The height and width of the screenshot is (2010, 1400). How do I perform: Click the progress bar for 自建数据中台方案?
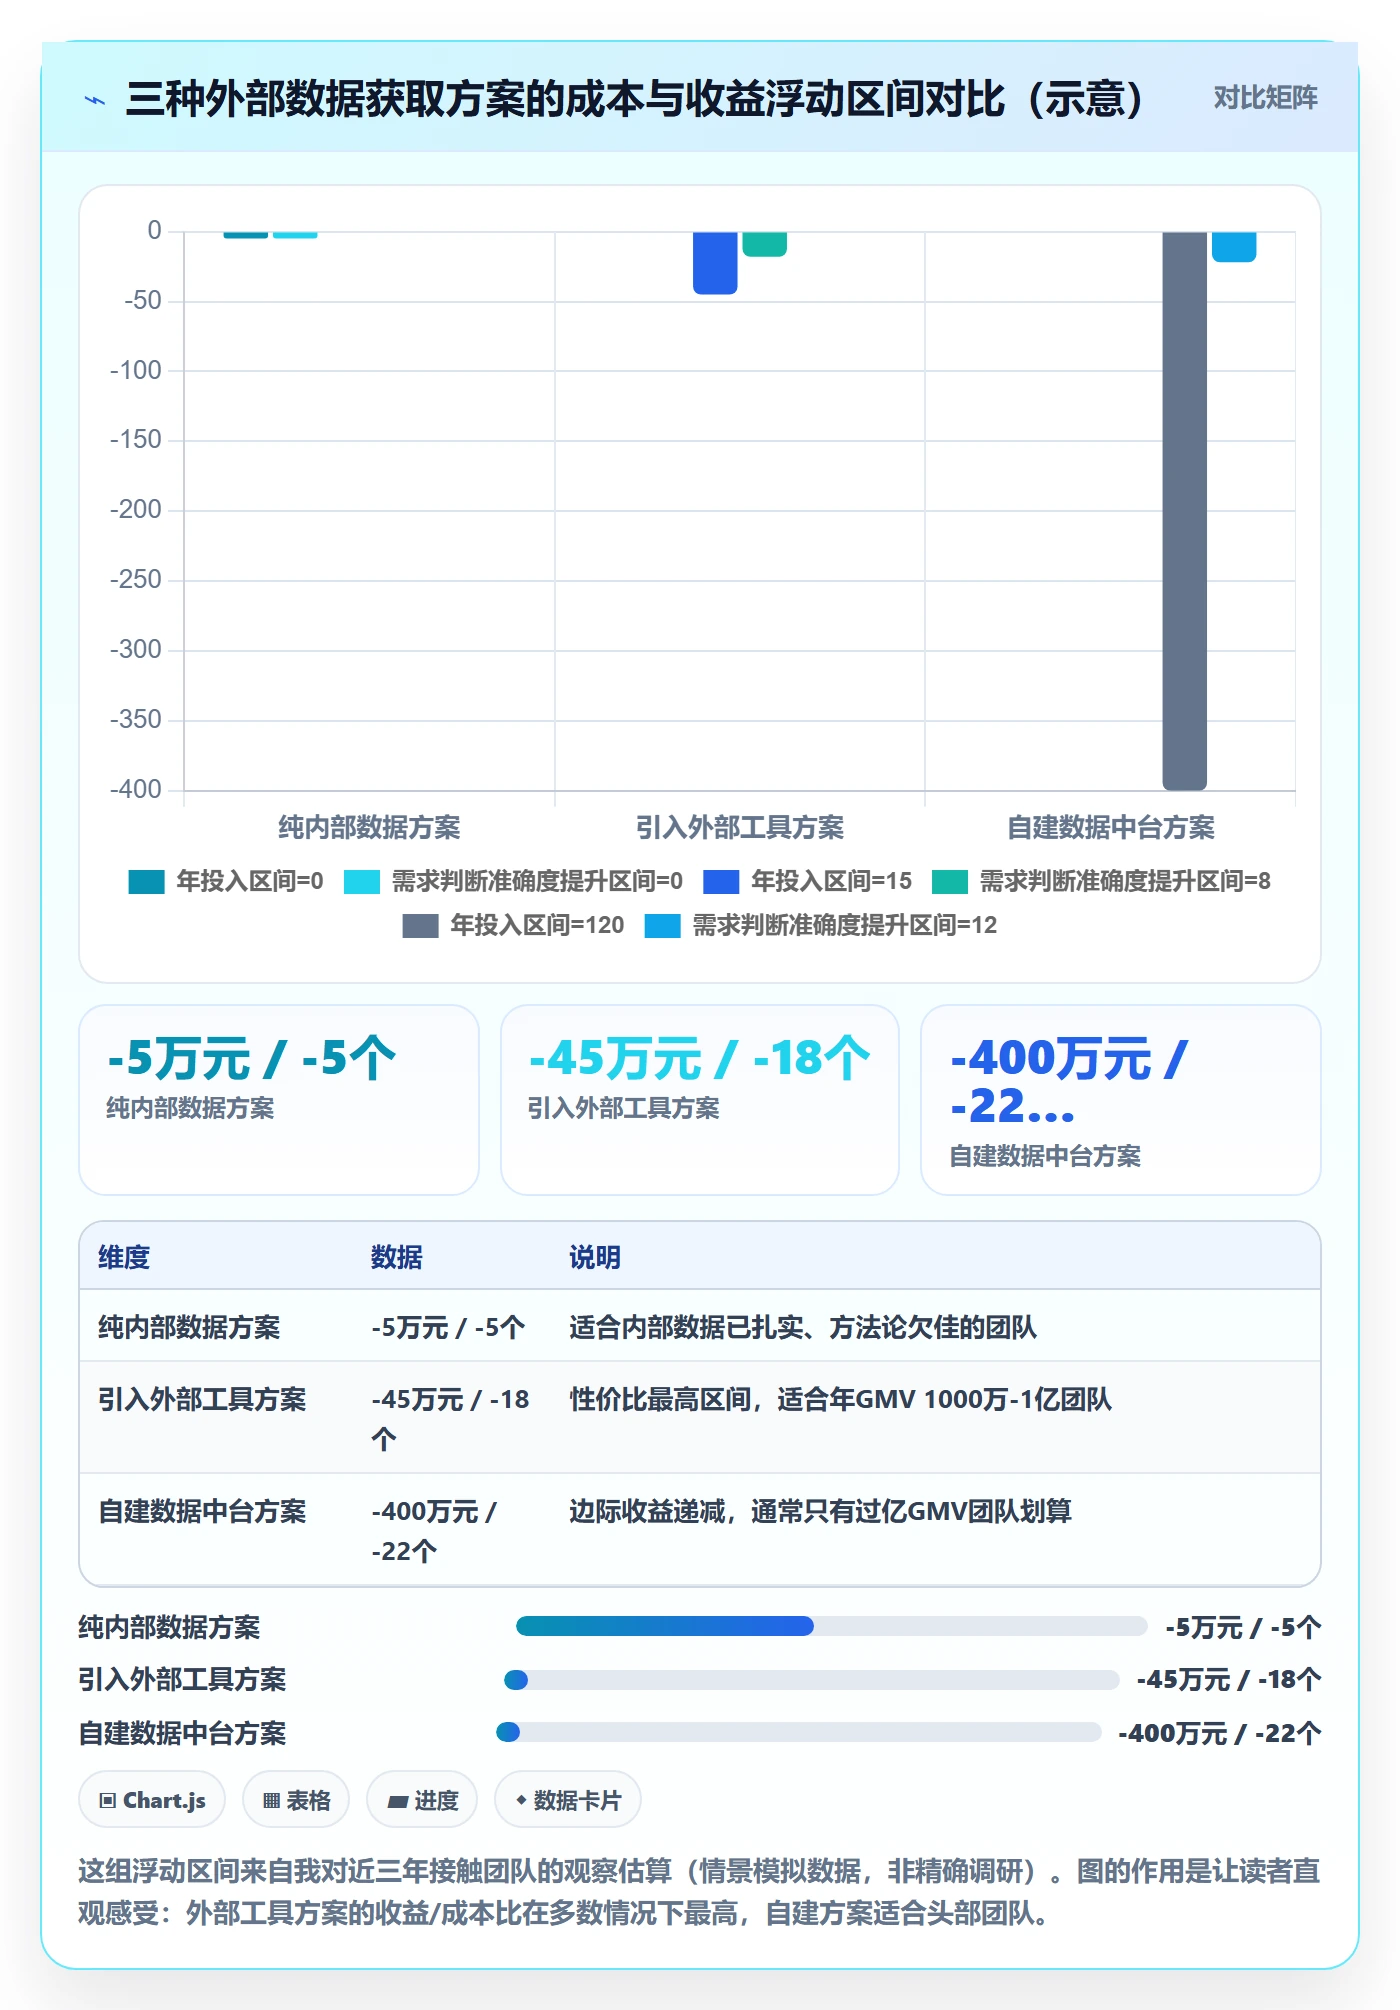[799, 1732]
